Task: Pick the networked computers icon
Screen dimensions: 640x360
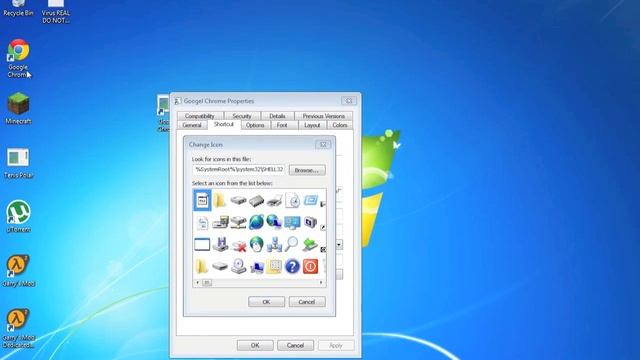Action: (x=274, y=244)
